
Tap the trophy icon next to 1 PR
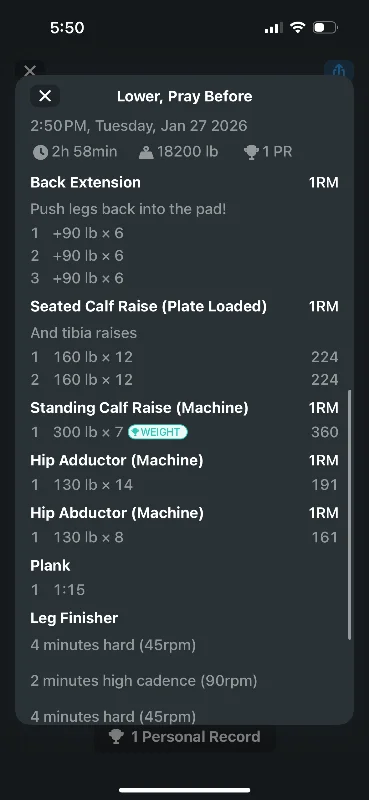pyautogui.click(x=251, y=152)
